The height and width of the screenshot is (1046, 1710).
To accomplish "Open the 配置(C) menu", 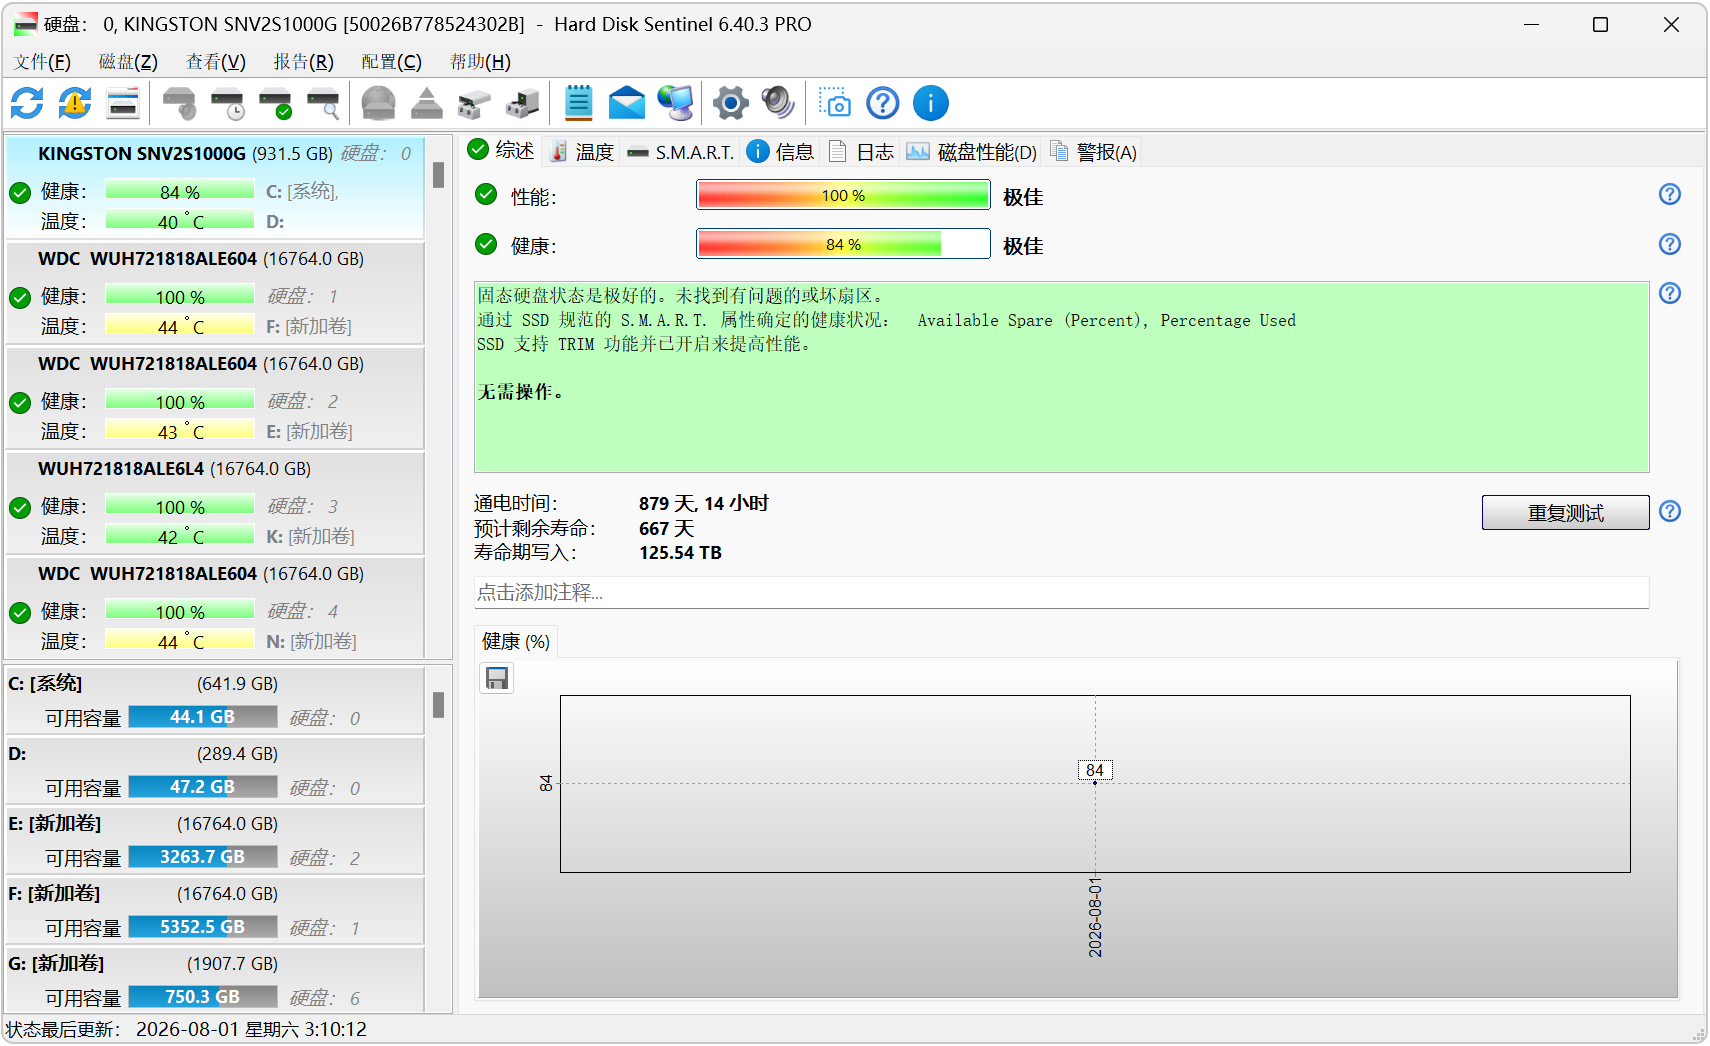I will tap(392, 62).
